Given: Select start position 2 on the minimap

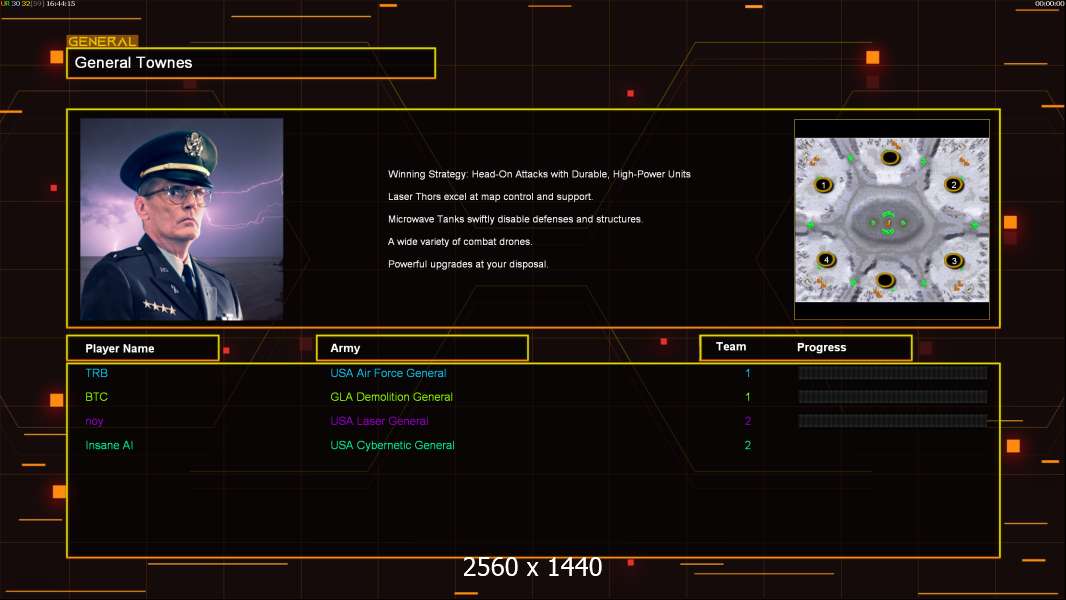Looking at the screenshot, I should coord(954,185).
